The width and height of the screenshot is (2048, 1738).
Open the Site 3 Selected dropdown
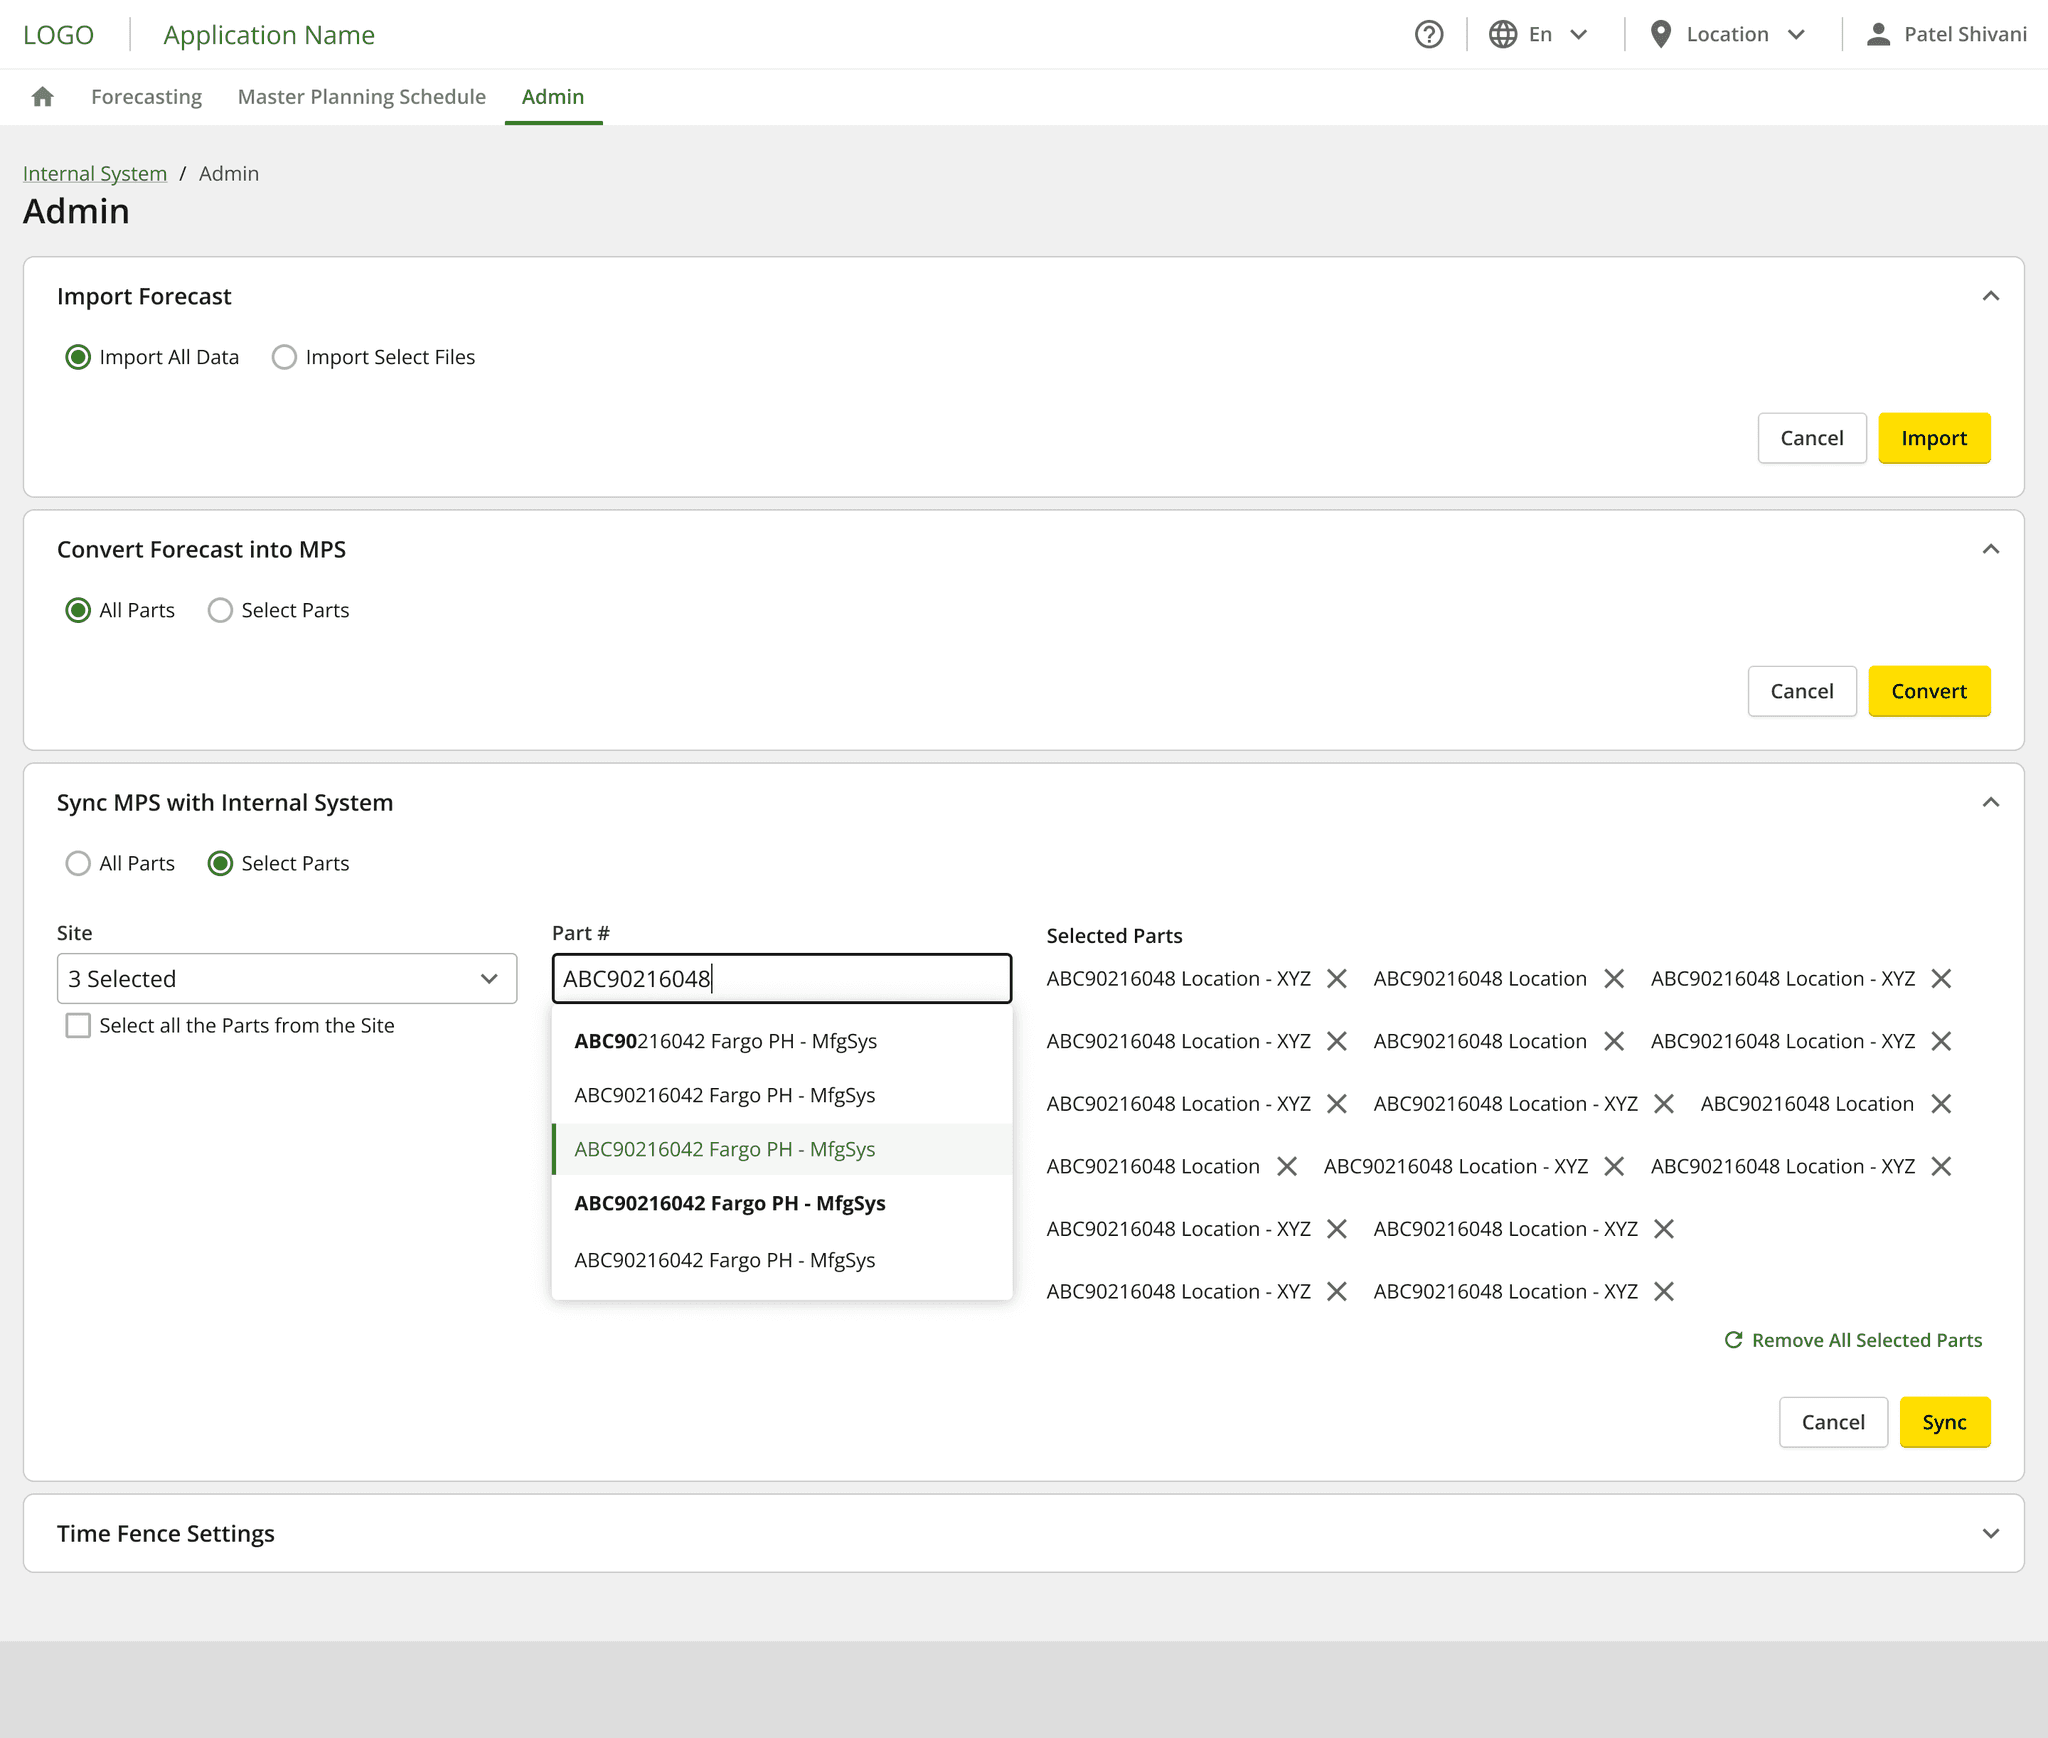(286, 979)
